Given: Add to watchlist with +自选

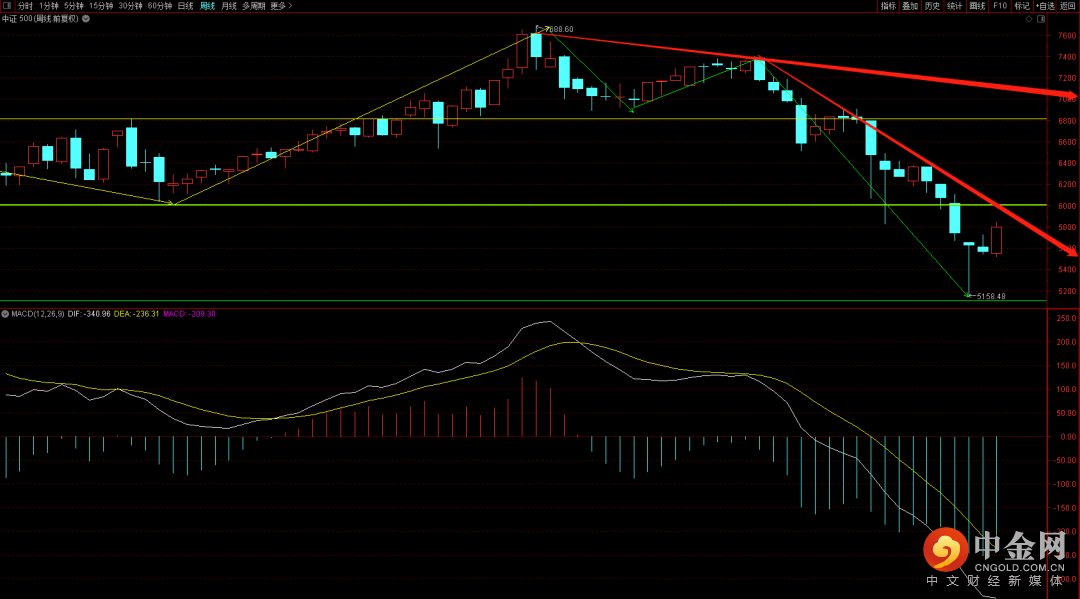Looking at the screenshot, I should click(x=1045, y=6).
